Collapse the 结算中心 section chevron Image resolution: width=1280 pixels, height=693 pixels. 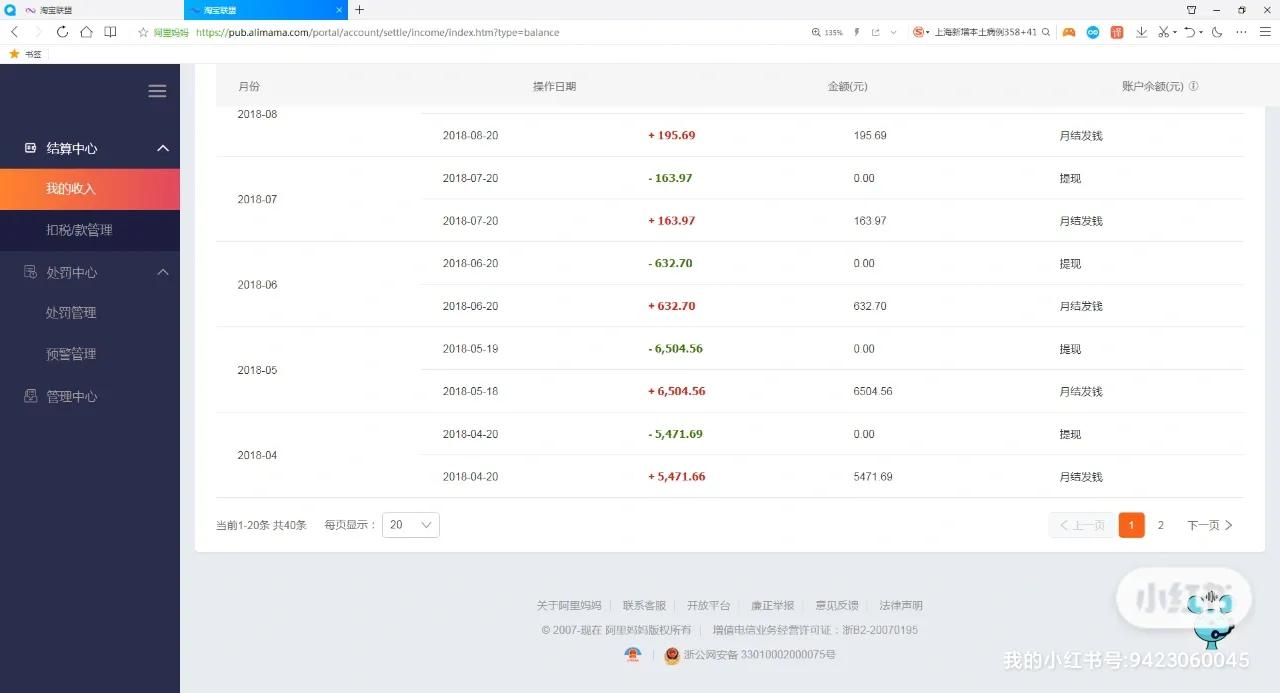point(163,147)
